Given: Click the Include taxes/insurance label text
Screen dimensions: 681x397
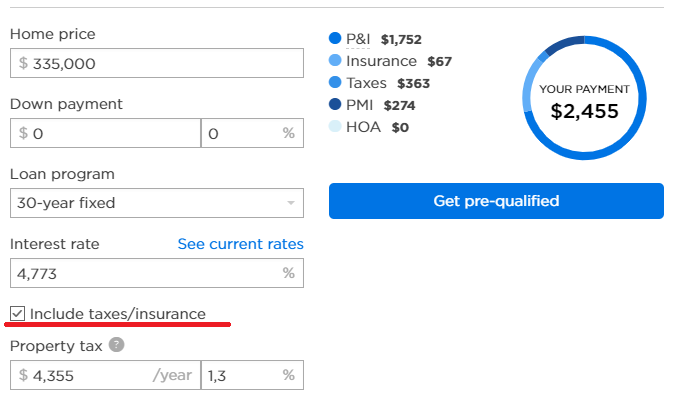Looking at the screenshot, I should pyautogui.click(x=118, y=314).
